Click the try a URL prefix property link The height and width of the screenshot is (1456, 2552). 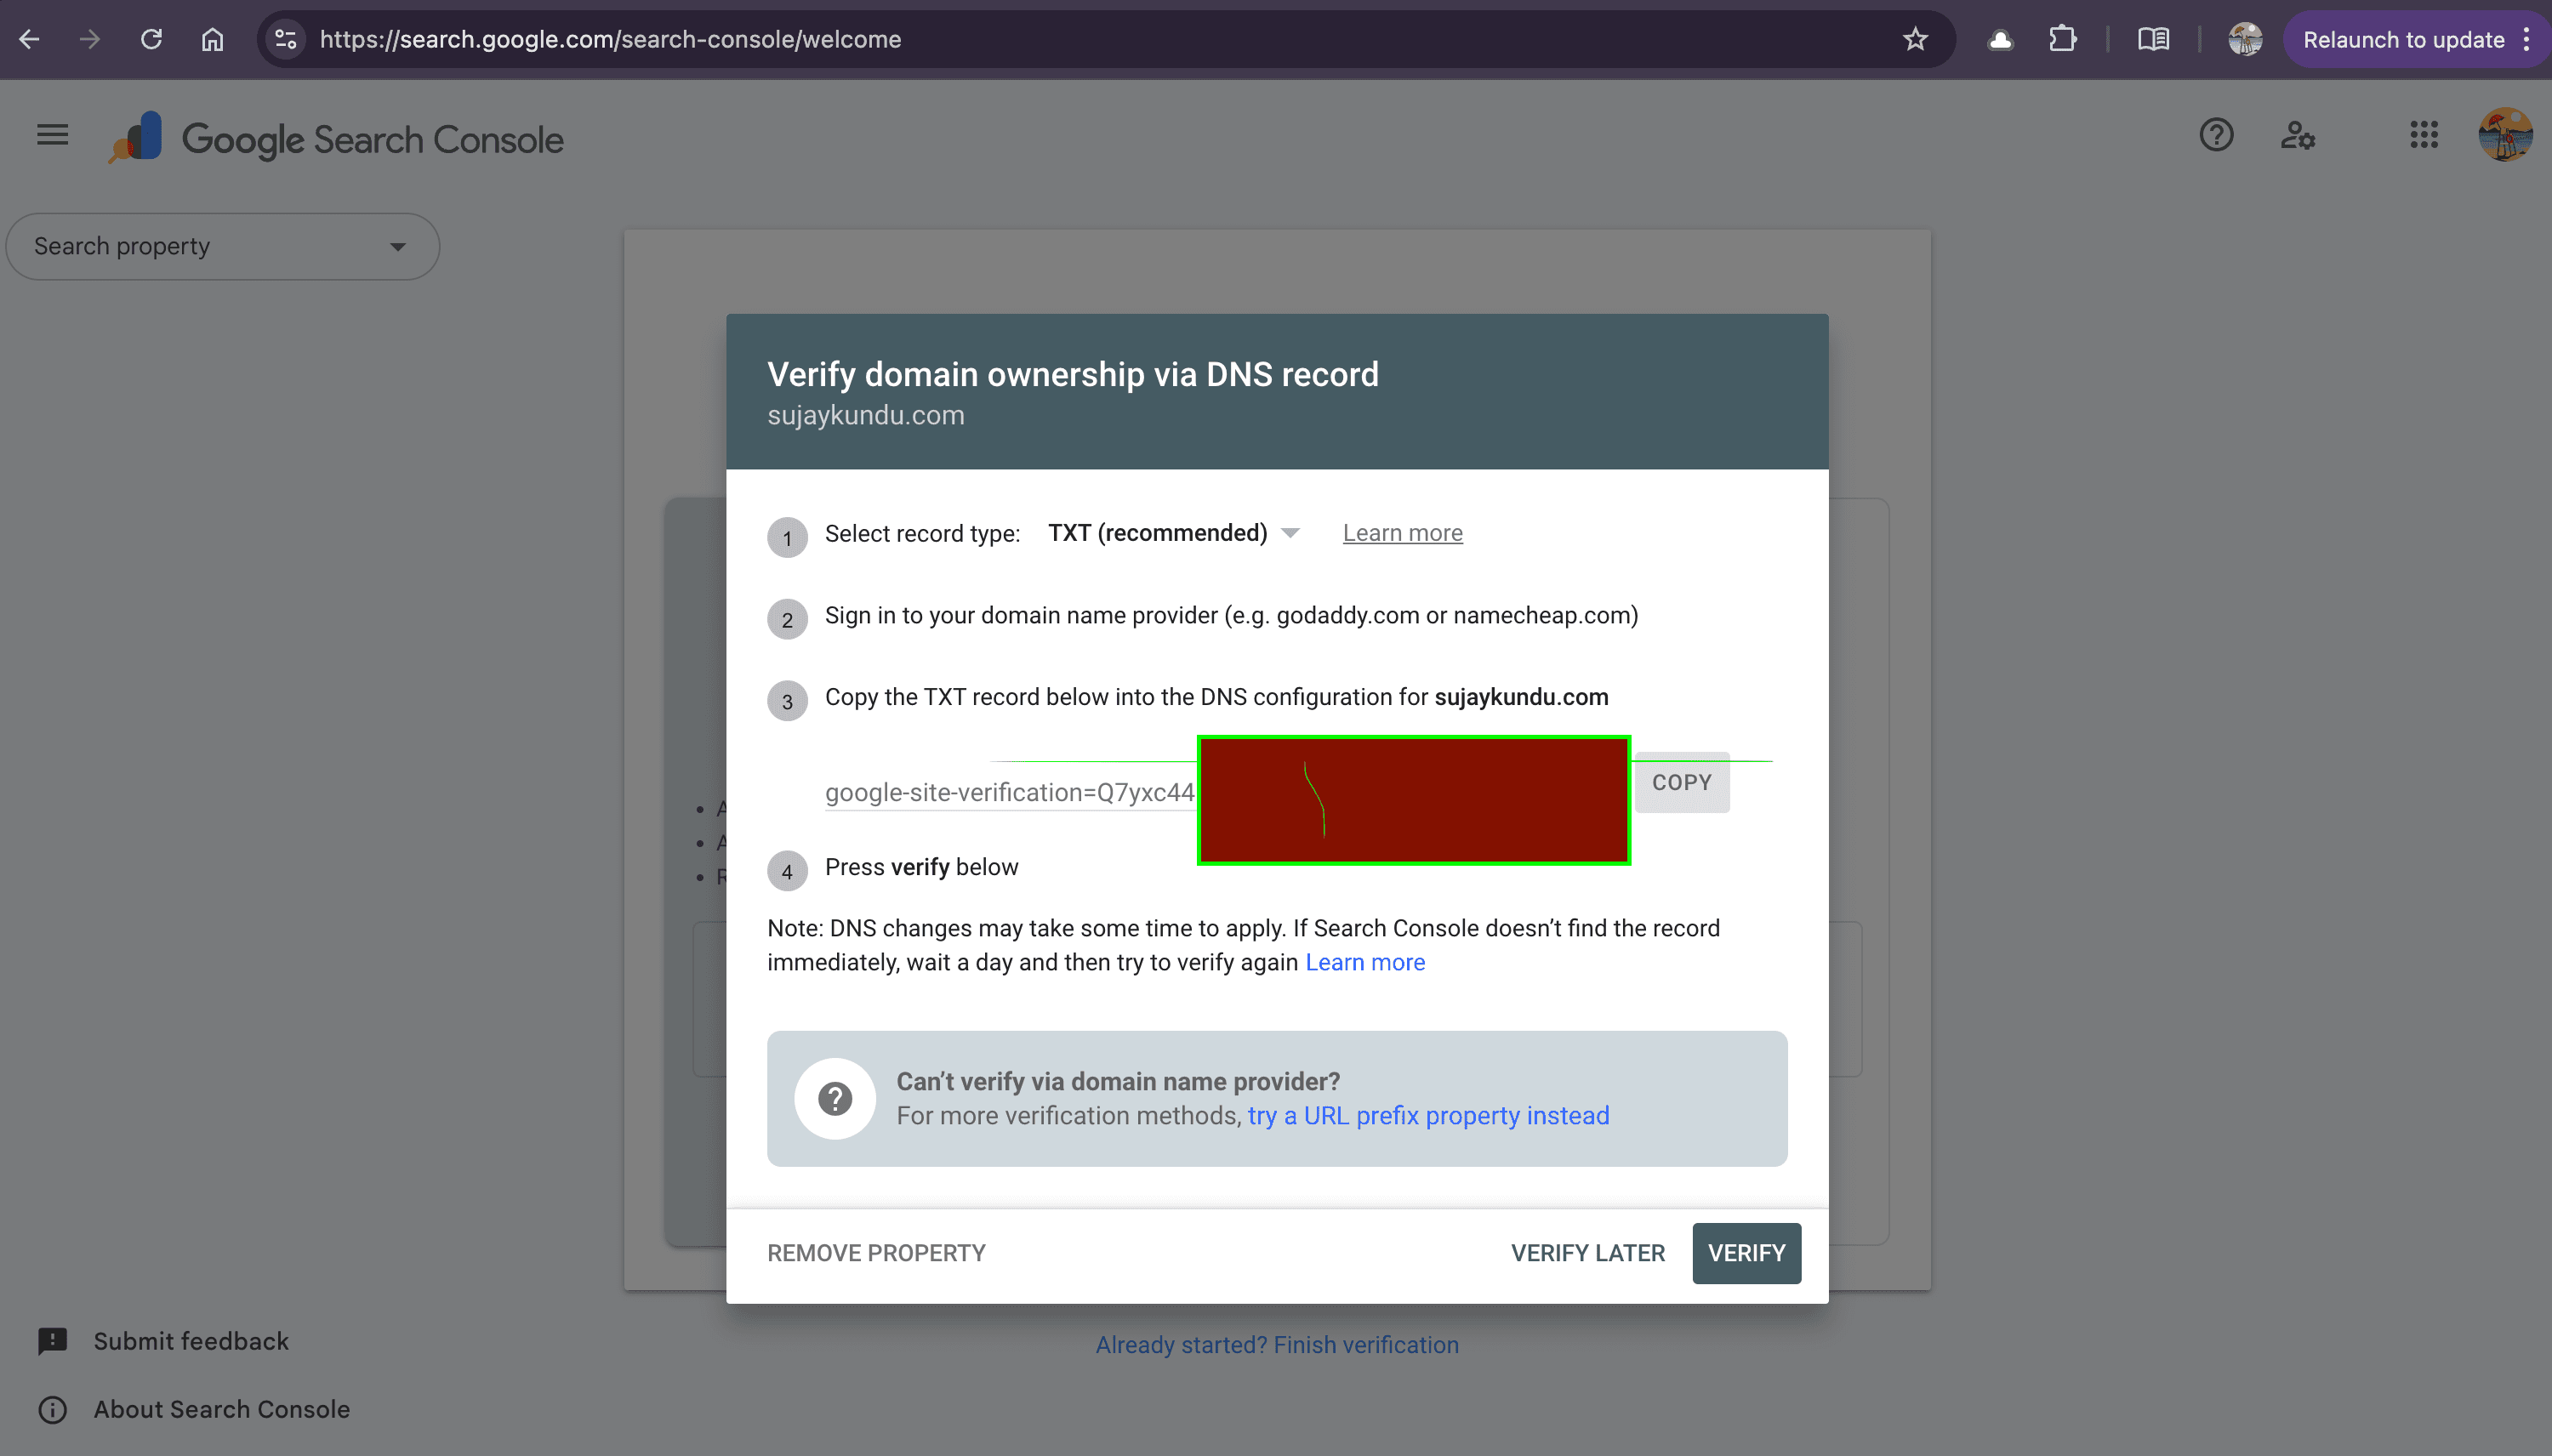[x=1427, y=1115]
